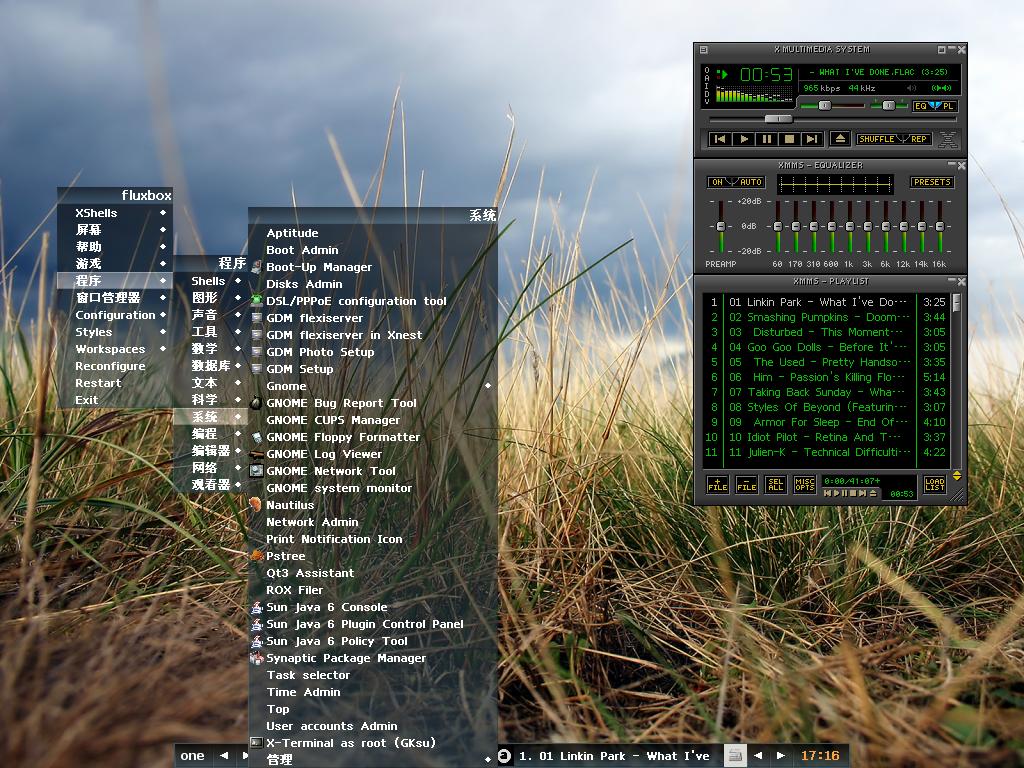Expand the Styles submenu

(115, 332)
